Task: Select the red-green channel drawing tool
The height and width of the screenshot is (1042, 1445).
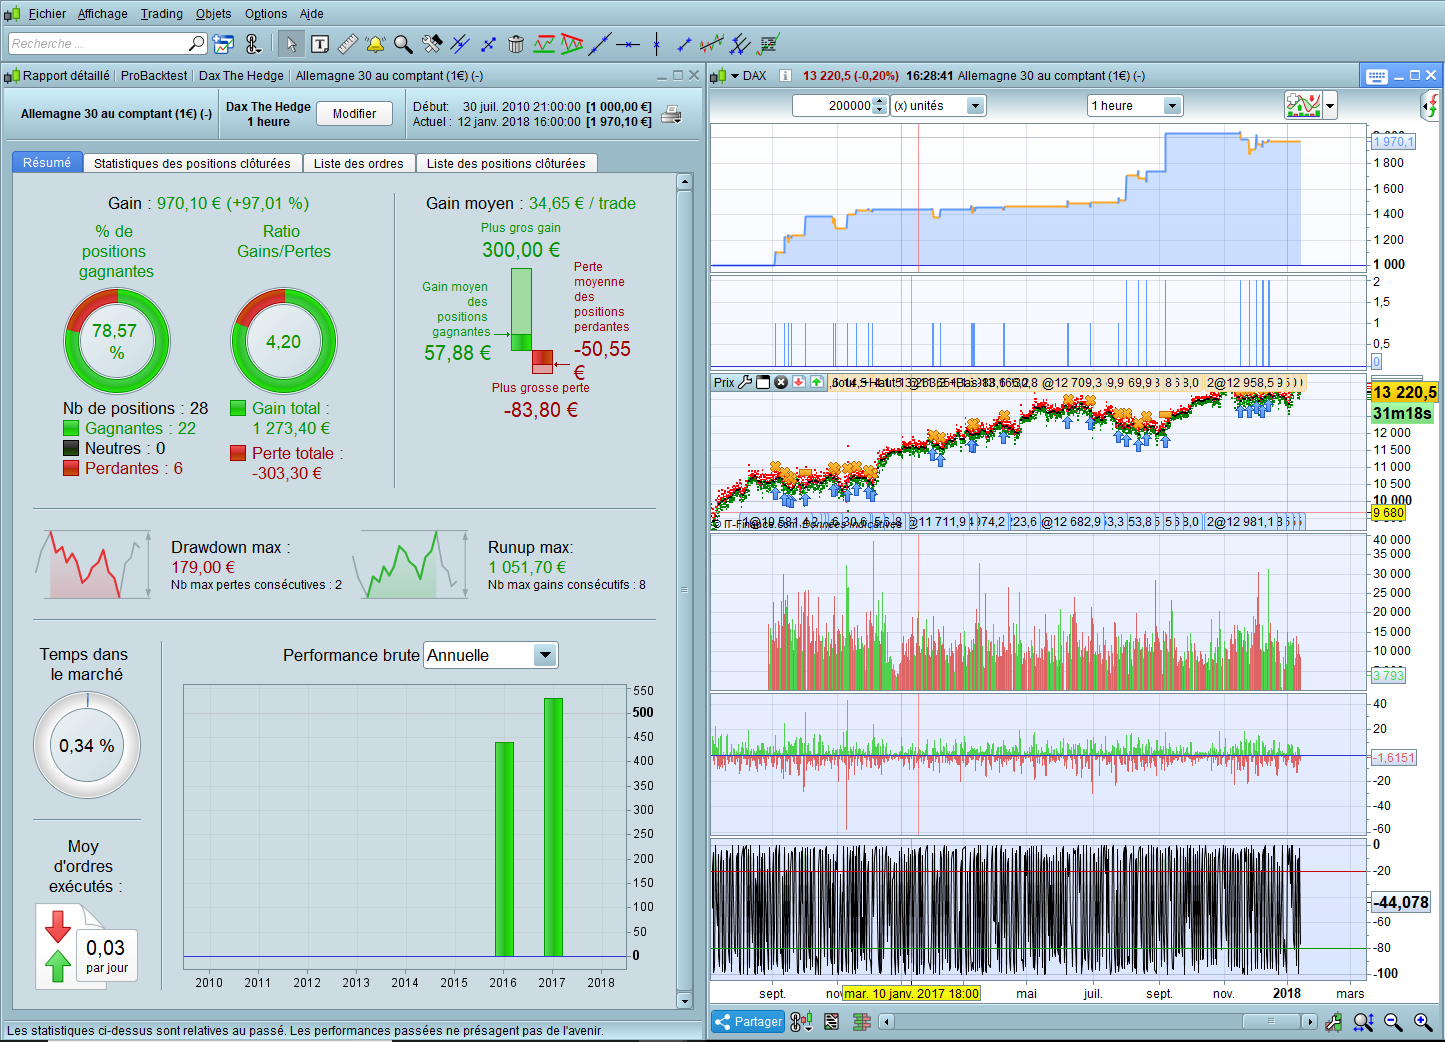Action: tap(544, 44)
